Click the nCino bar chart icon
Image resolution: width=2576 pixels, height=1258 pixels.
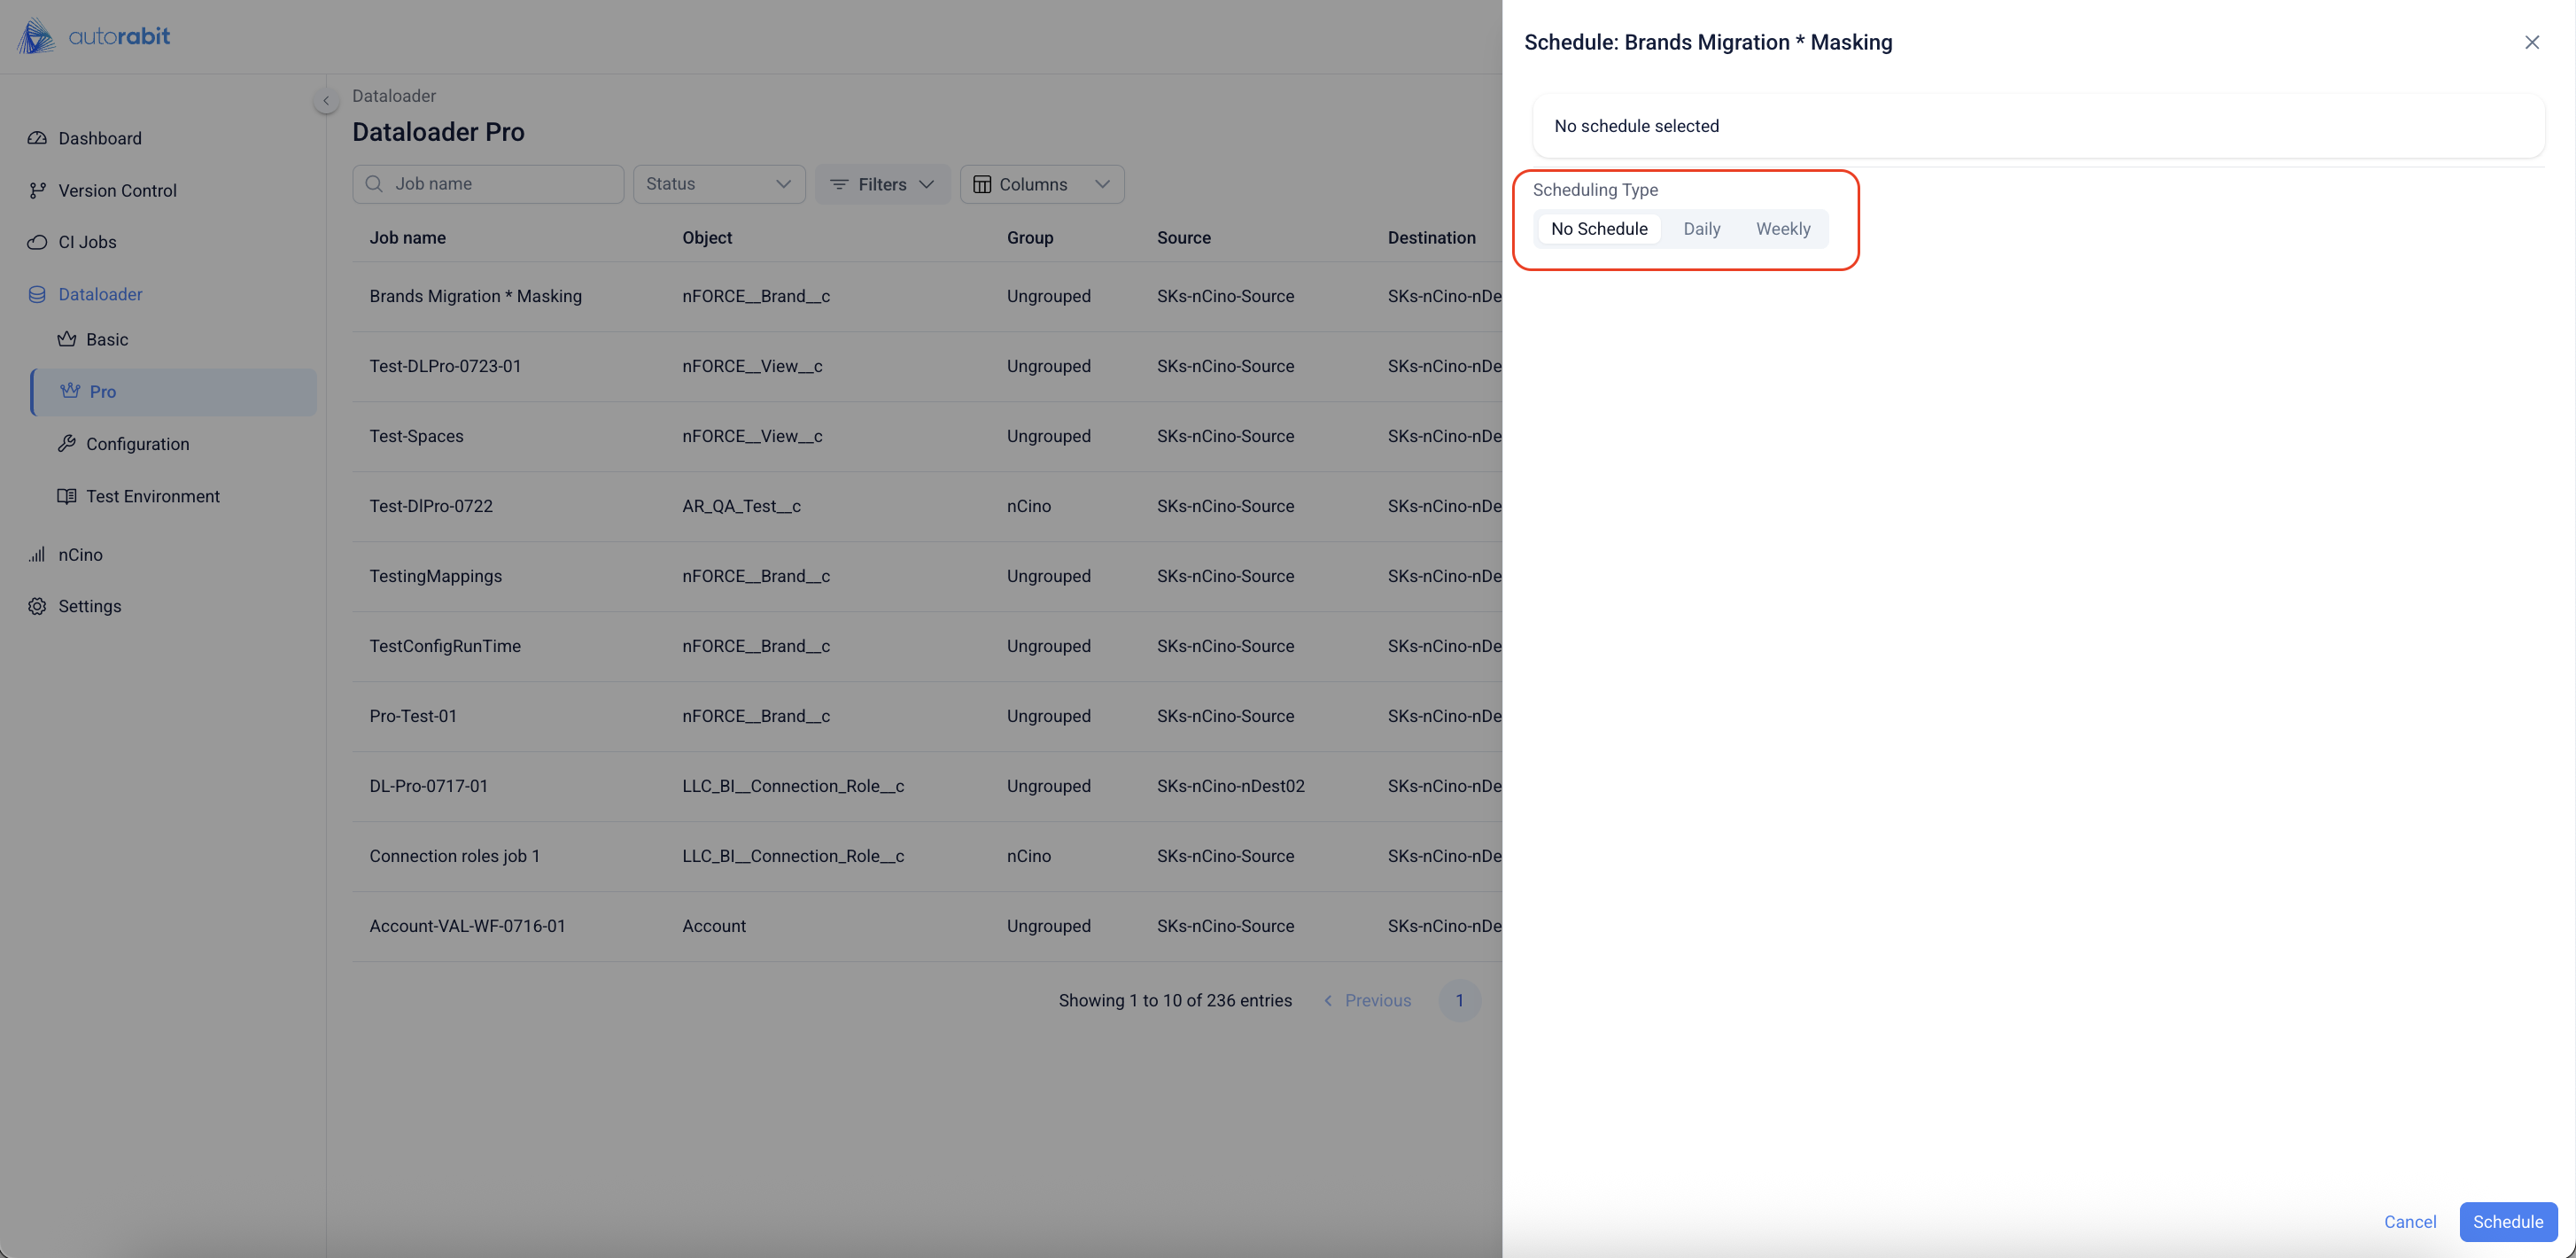pyautogui.click(x=37, y=554)
